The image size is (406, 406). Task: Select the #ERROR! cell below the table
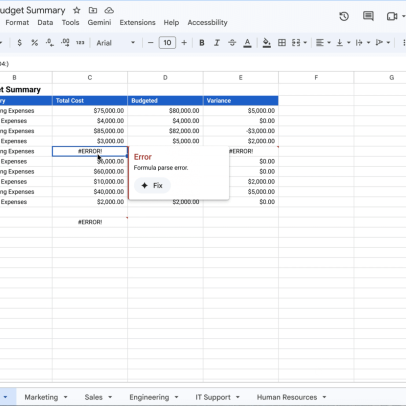pos(90,222)
